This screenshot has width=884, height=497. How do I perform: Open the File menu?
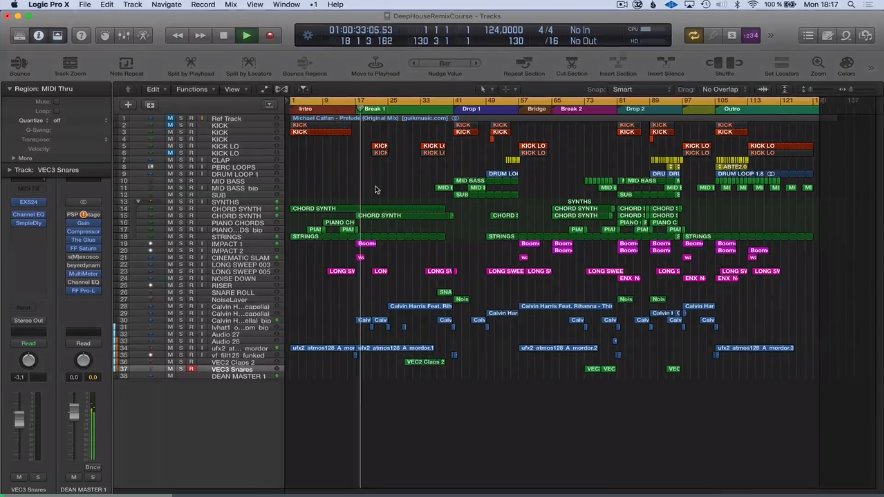click(85, 5)
